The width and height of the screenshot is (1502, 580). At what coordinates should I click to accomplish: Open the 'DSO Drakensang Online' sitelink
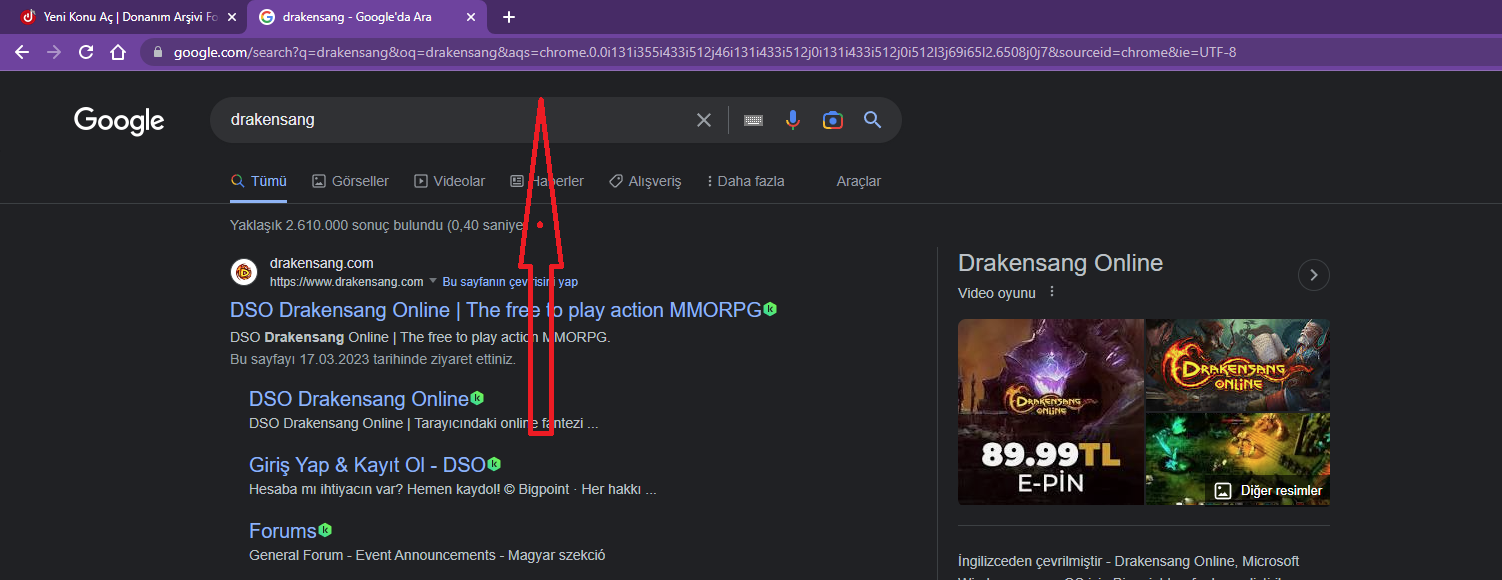tap(358, 399)
